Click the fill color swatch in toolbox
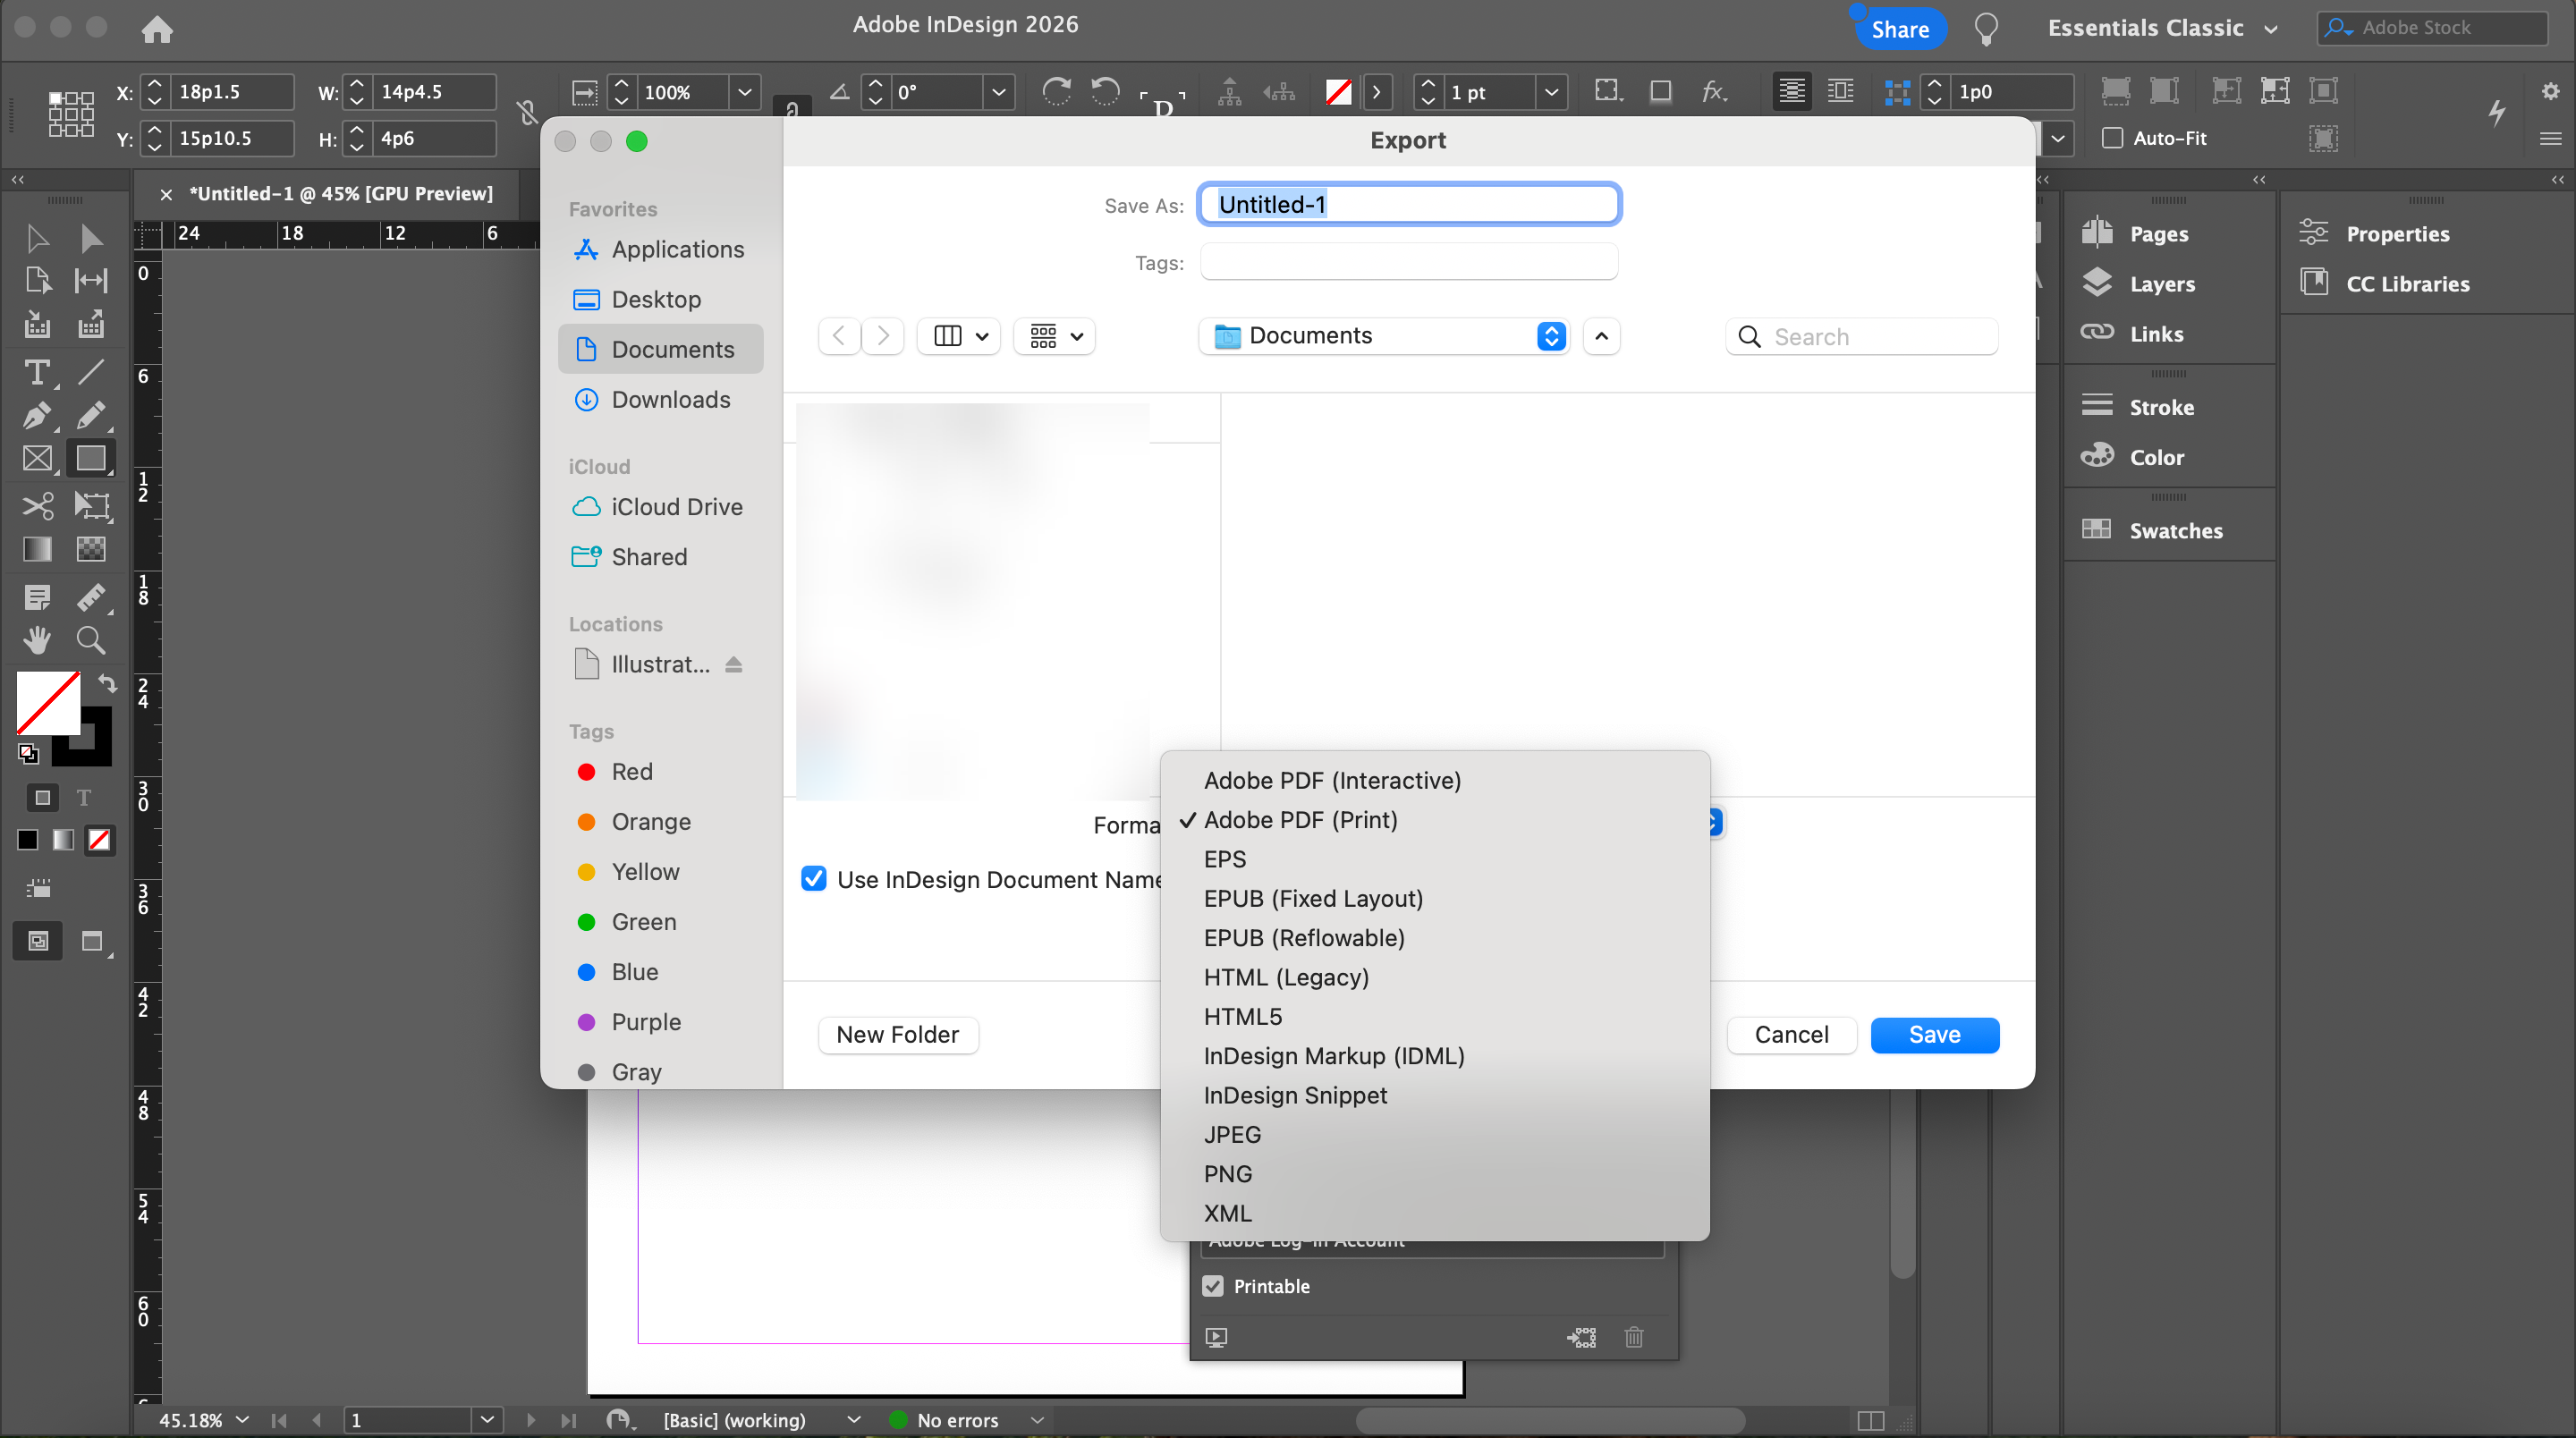 point(48,702)
